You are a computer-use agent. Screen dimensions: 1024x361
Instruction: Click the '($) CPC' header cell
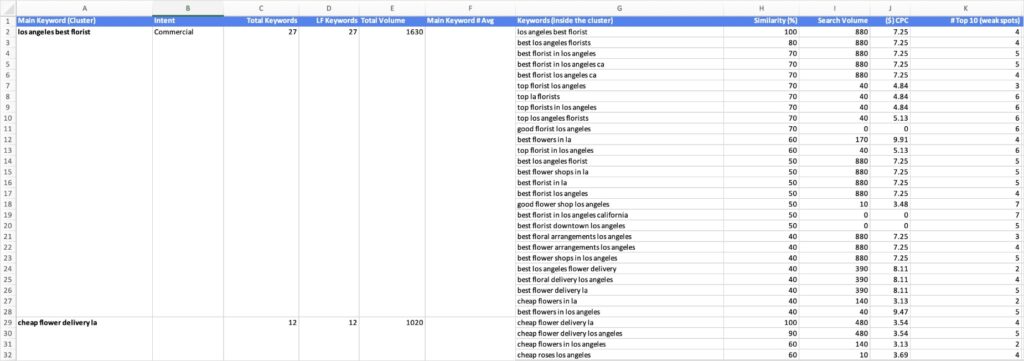[889, 21]
